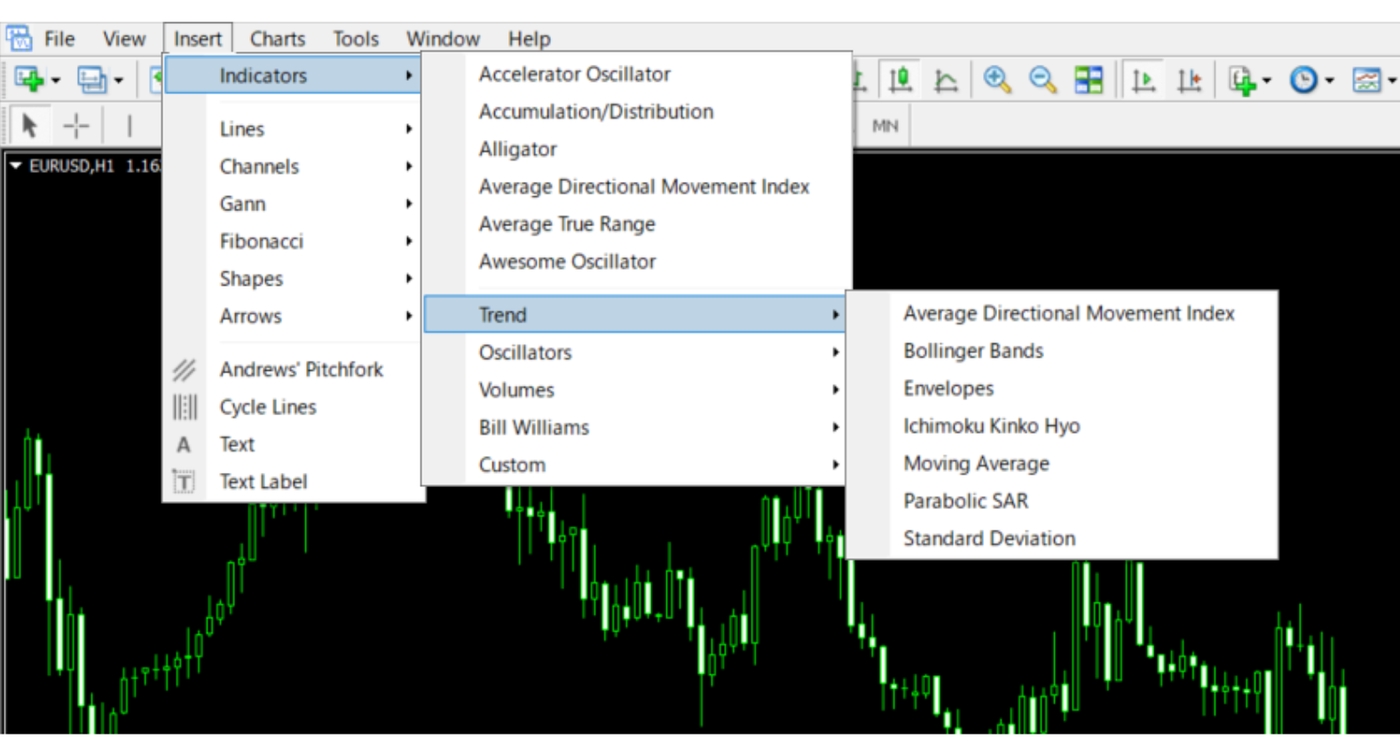Select the MN timeframe button
This screenshot has width=1400, height=747.
pos(884,126)
